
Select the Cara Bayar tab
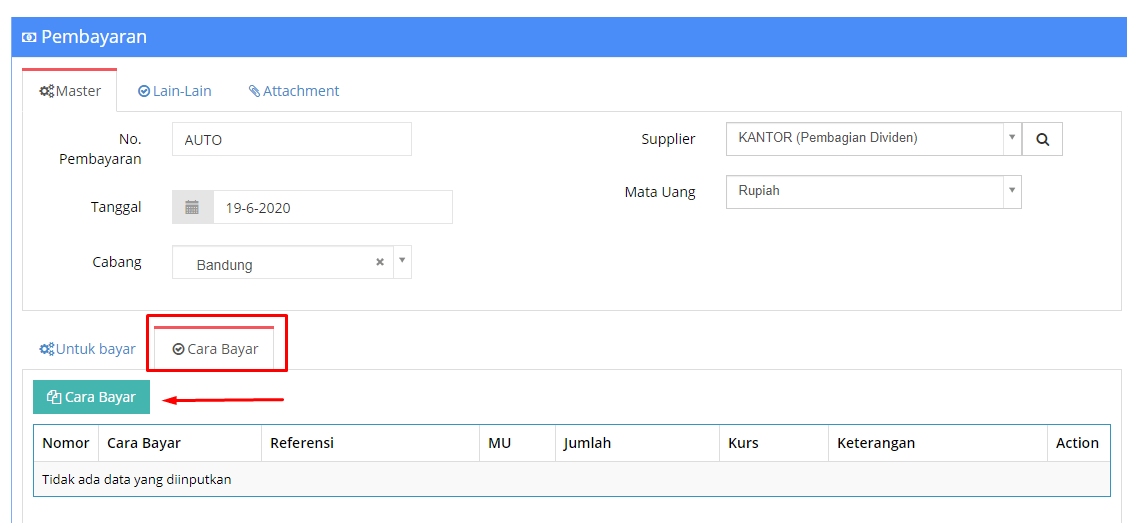click(x=215, y=349)
